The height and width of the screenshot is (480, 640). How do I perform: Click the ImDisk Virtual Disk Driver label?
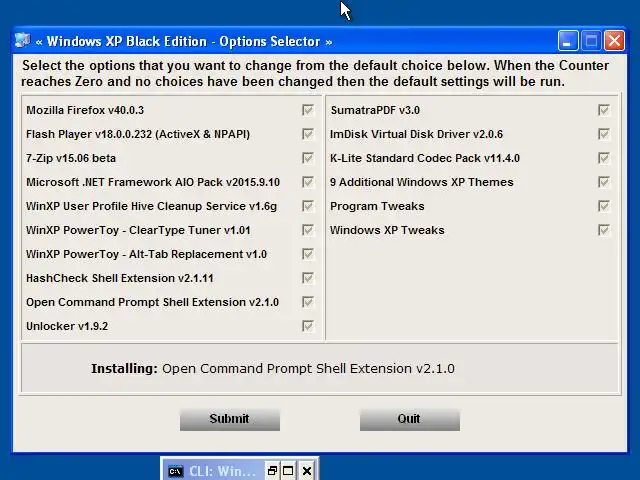click(x=416, y=134)
